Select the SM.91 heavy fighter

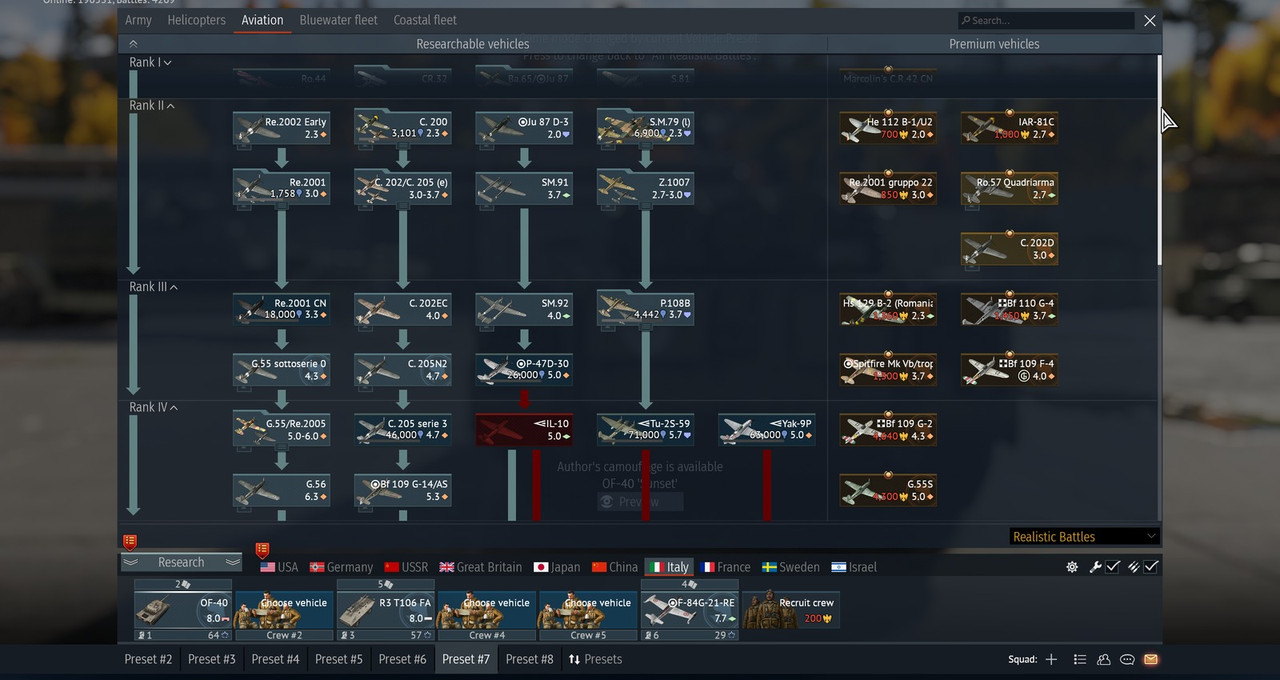coord(524,188)
